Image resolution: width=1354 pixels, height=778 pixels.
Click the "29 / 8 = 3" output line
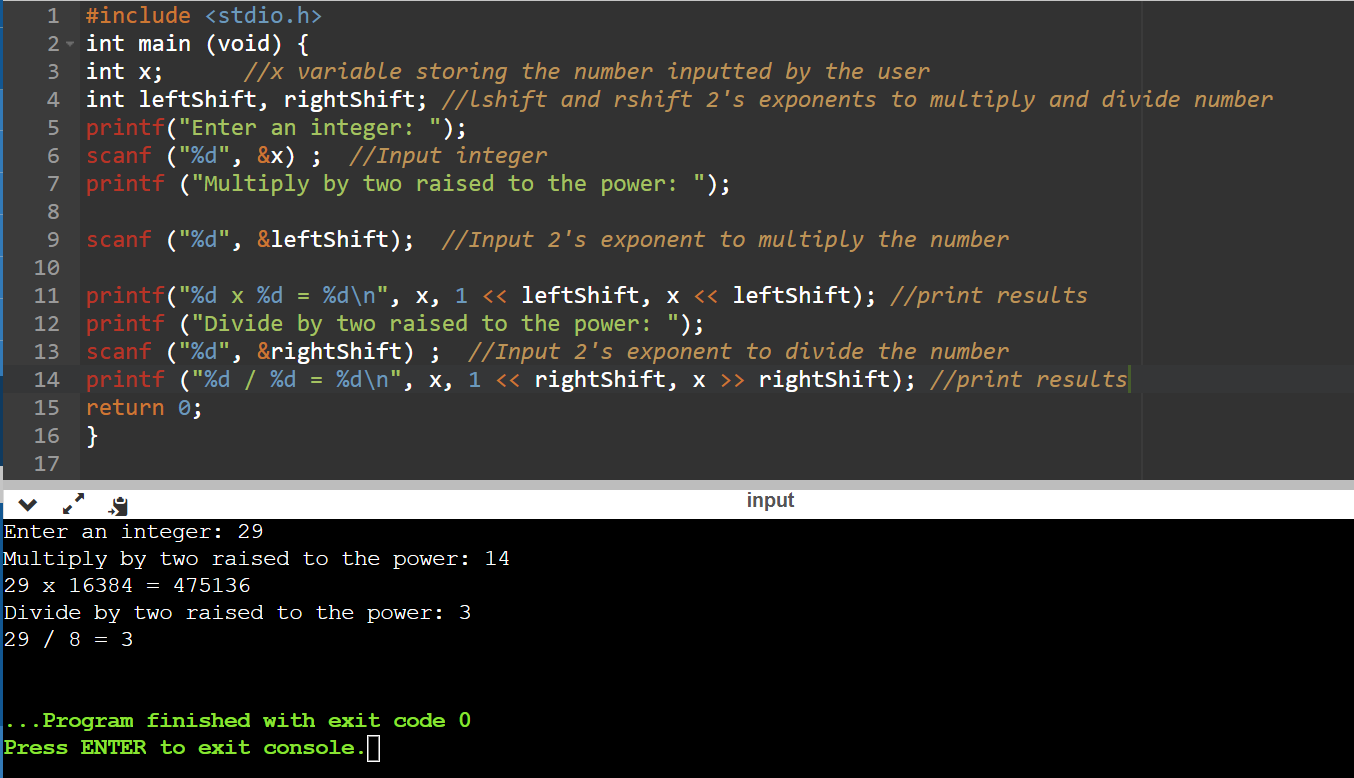(68, 639)
